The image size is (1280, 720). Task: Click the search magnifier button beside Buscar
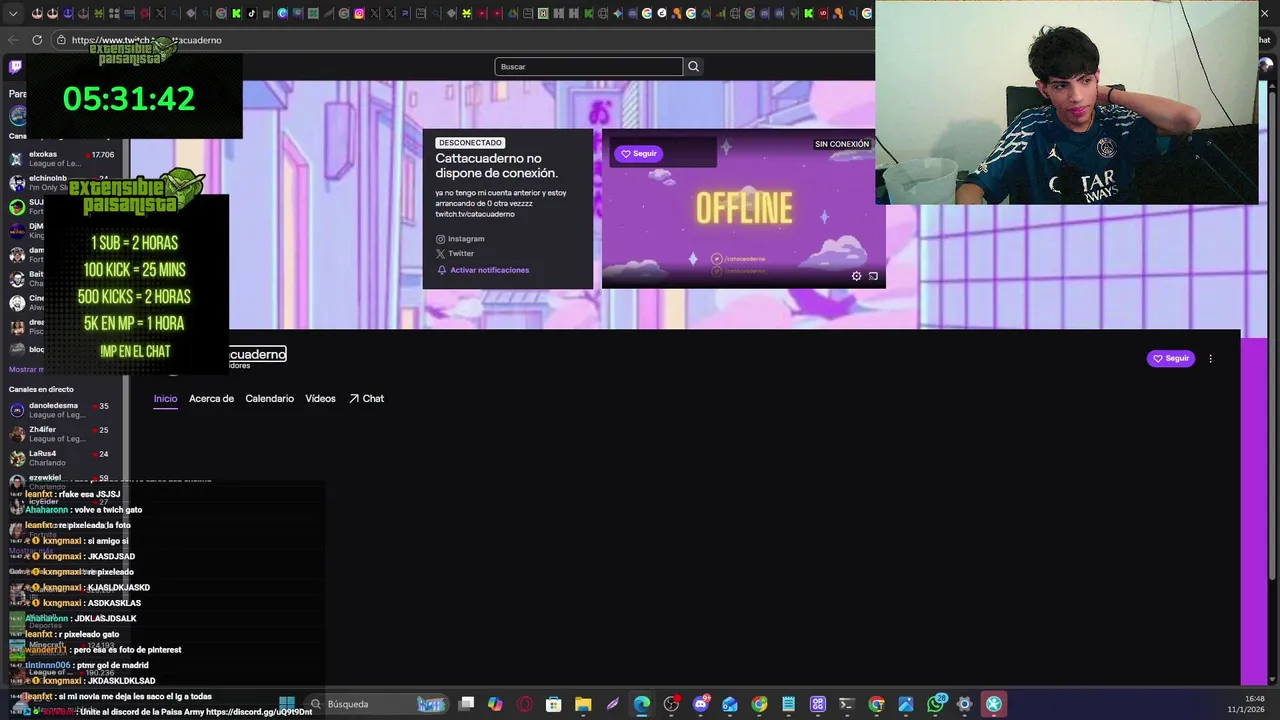[693, 66]
